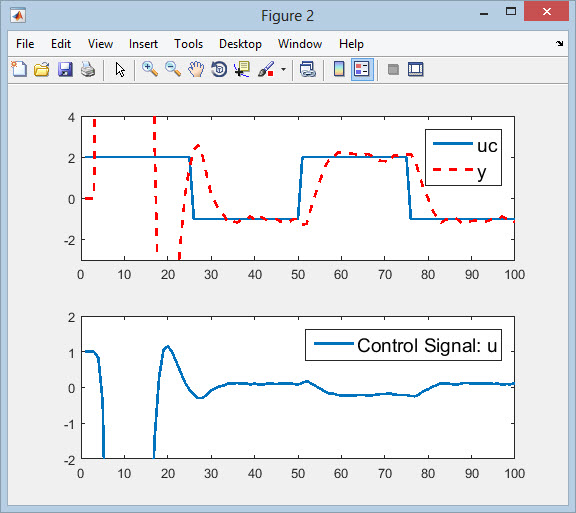
Task: Open a file using folder icon
Action: tap(42, 69)
